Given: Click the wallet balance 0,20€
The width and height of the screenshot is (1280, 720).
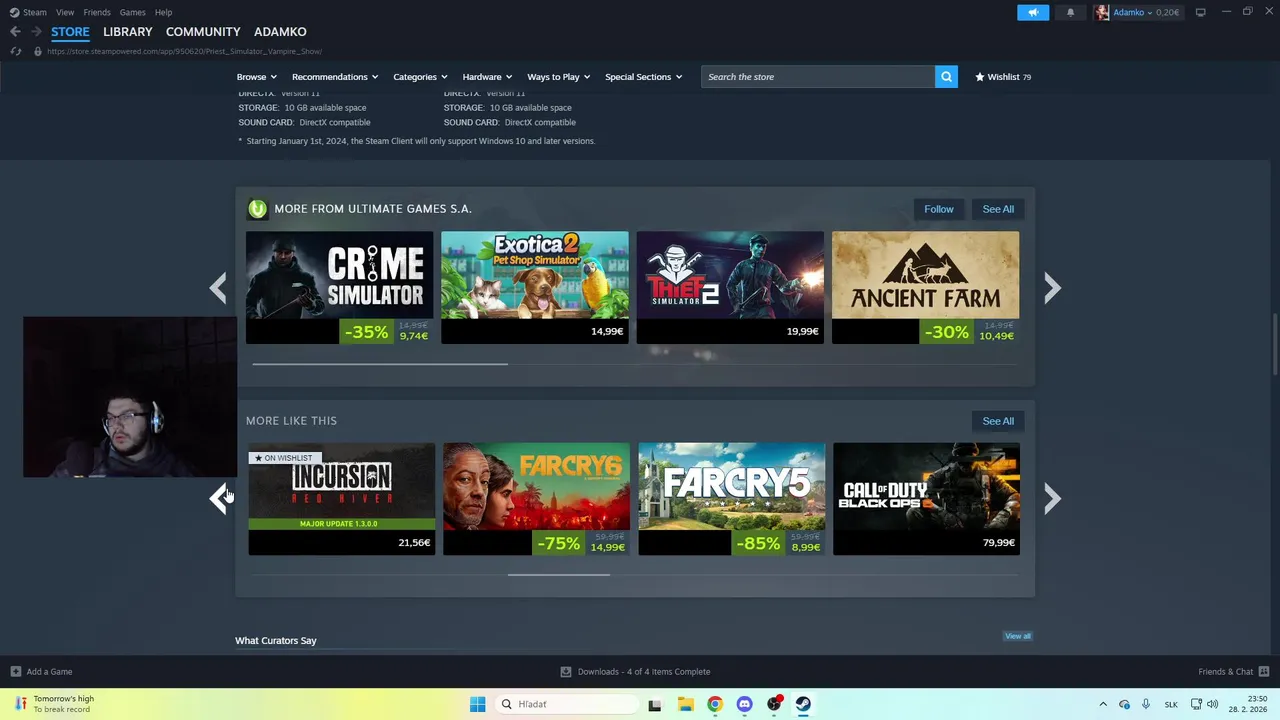Looking at the screenshot, I should 1167,12.
